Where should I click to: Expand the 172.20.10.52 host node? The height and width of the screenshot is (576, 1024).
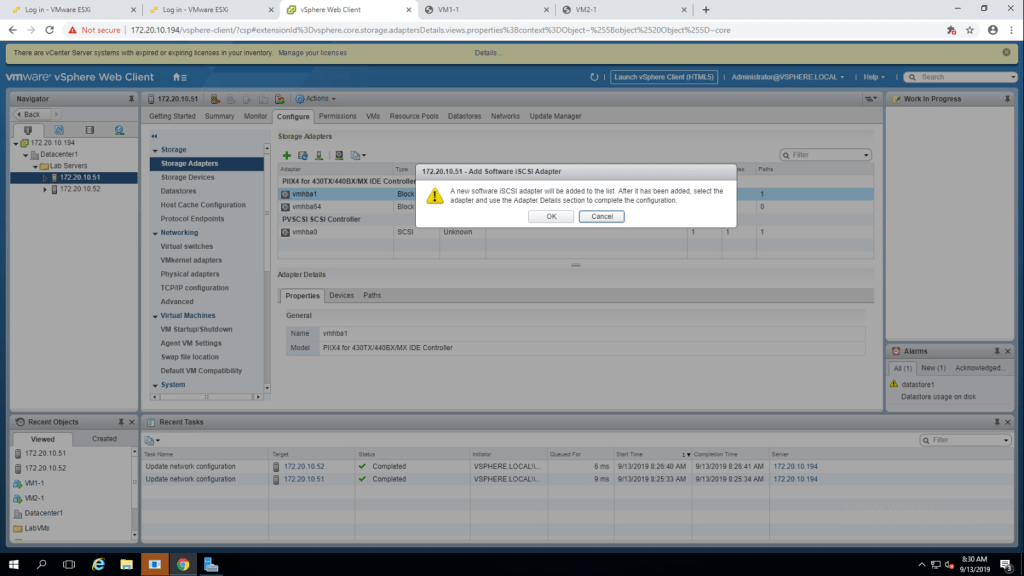pyautogui.click(x=45, y=189)
